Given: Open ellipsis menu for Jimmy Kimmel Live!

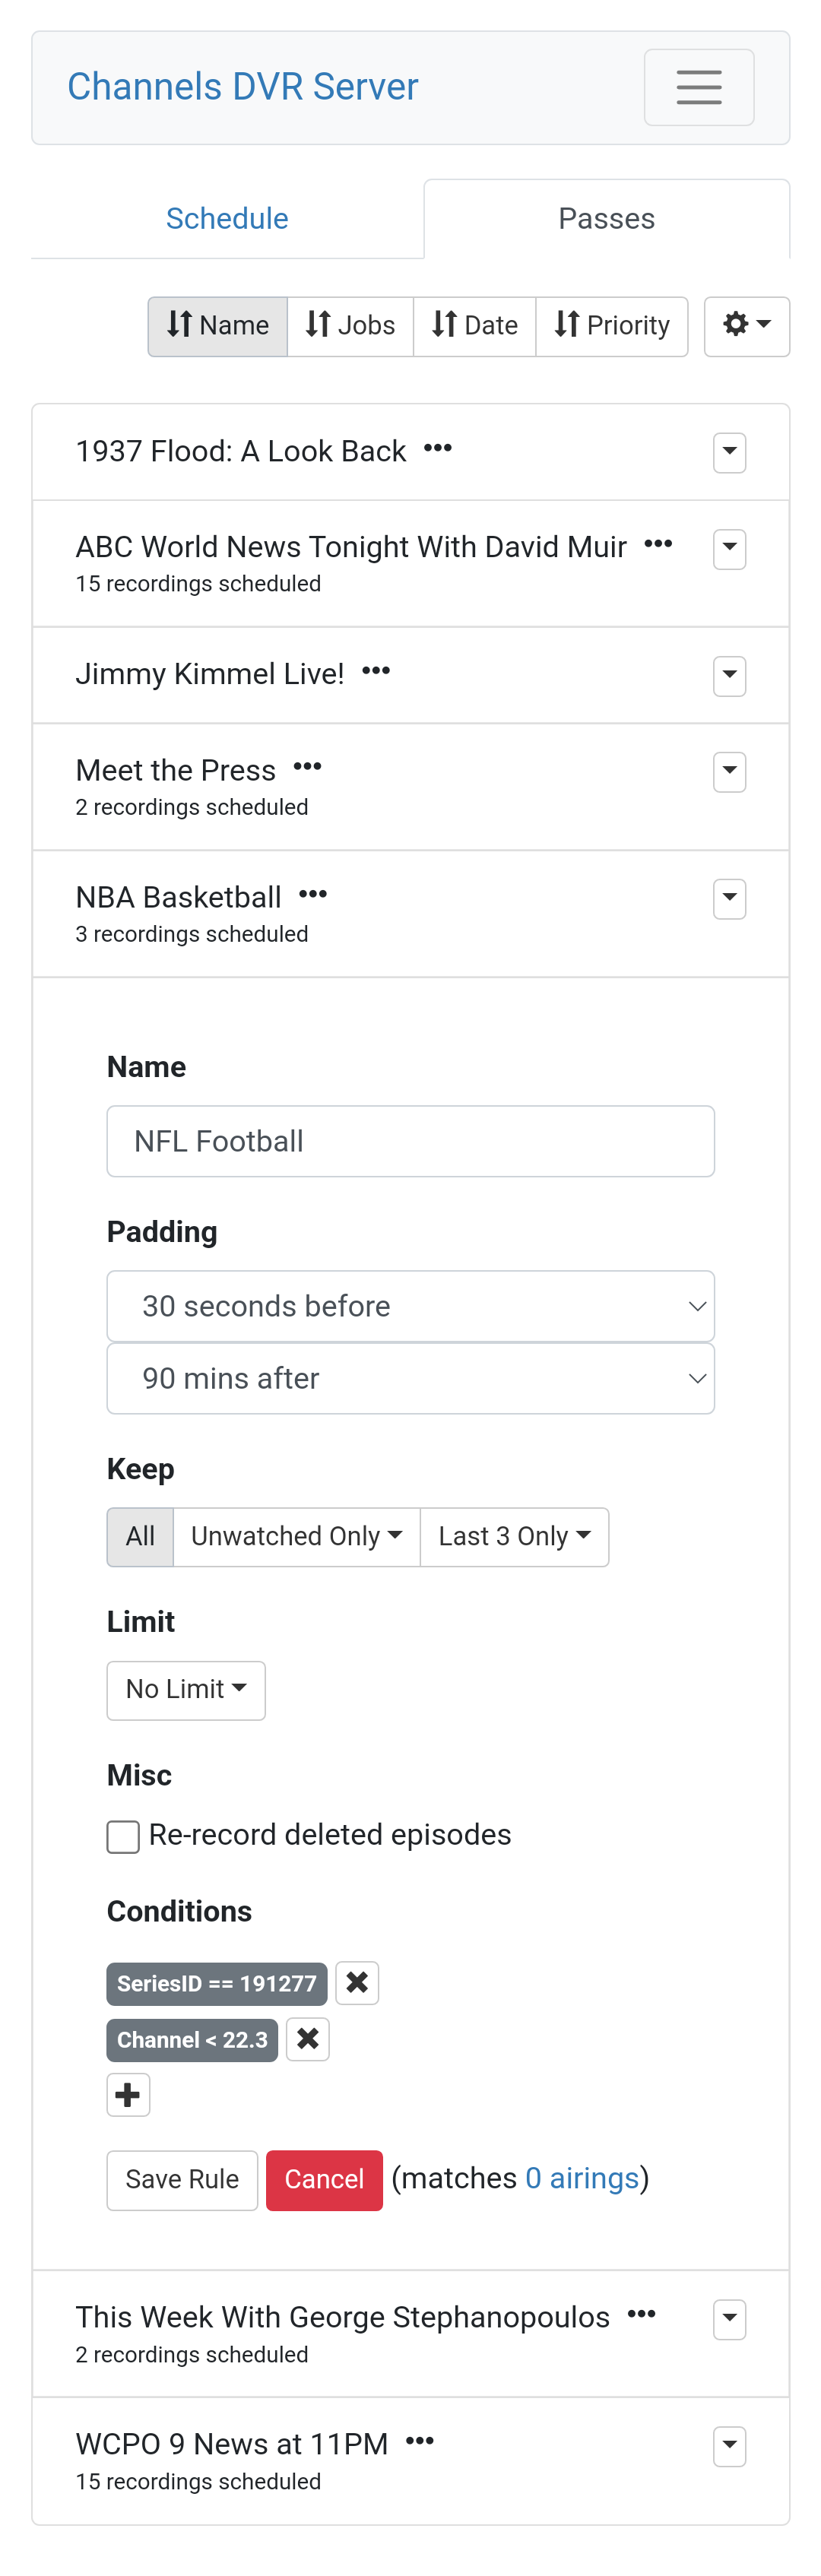Looking at the screenshot, I should point(376,672).
